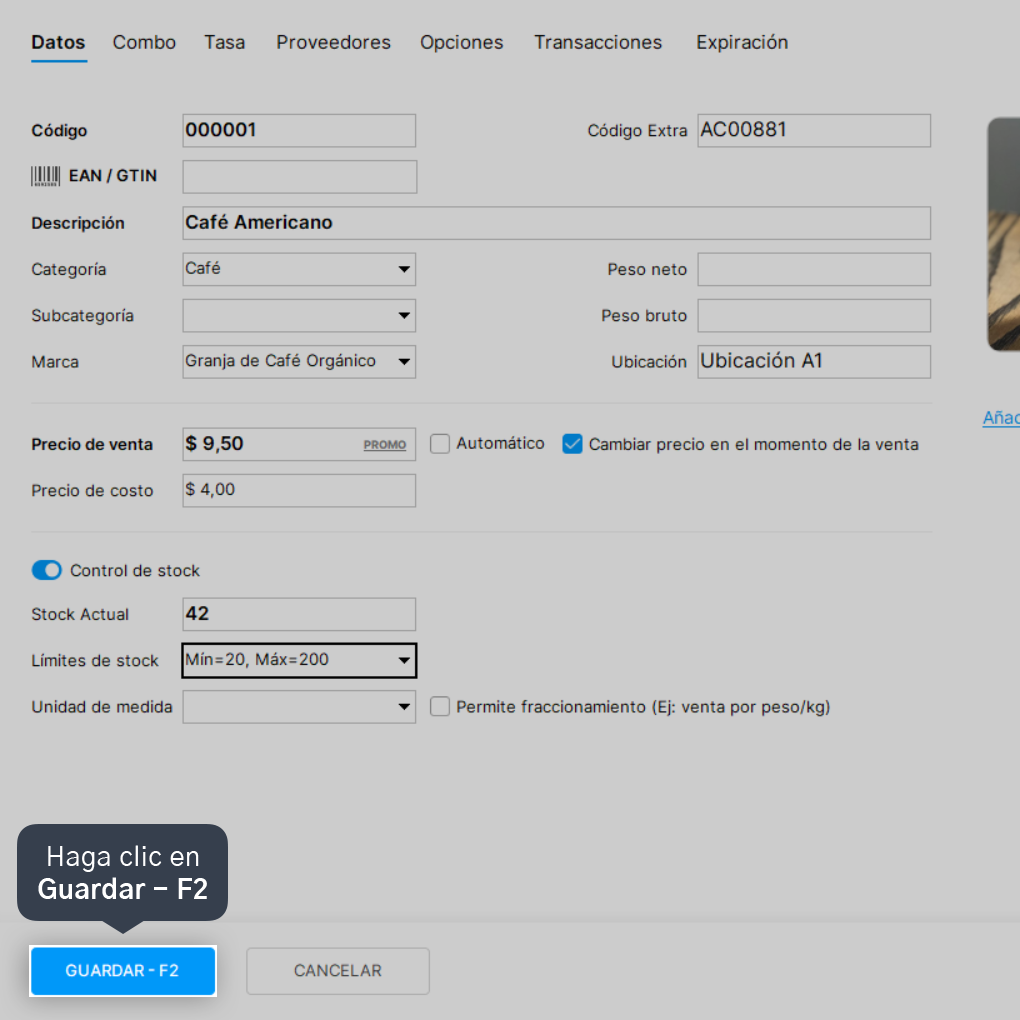Viewport: 1020px width, 1020px height.
Task: Click the Stock Actual field
Action: (x=299, y=614)
